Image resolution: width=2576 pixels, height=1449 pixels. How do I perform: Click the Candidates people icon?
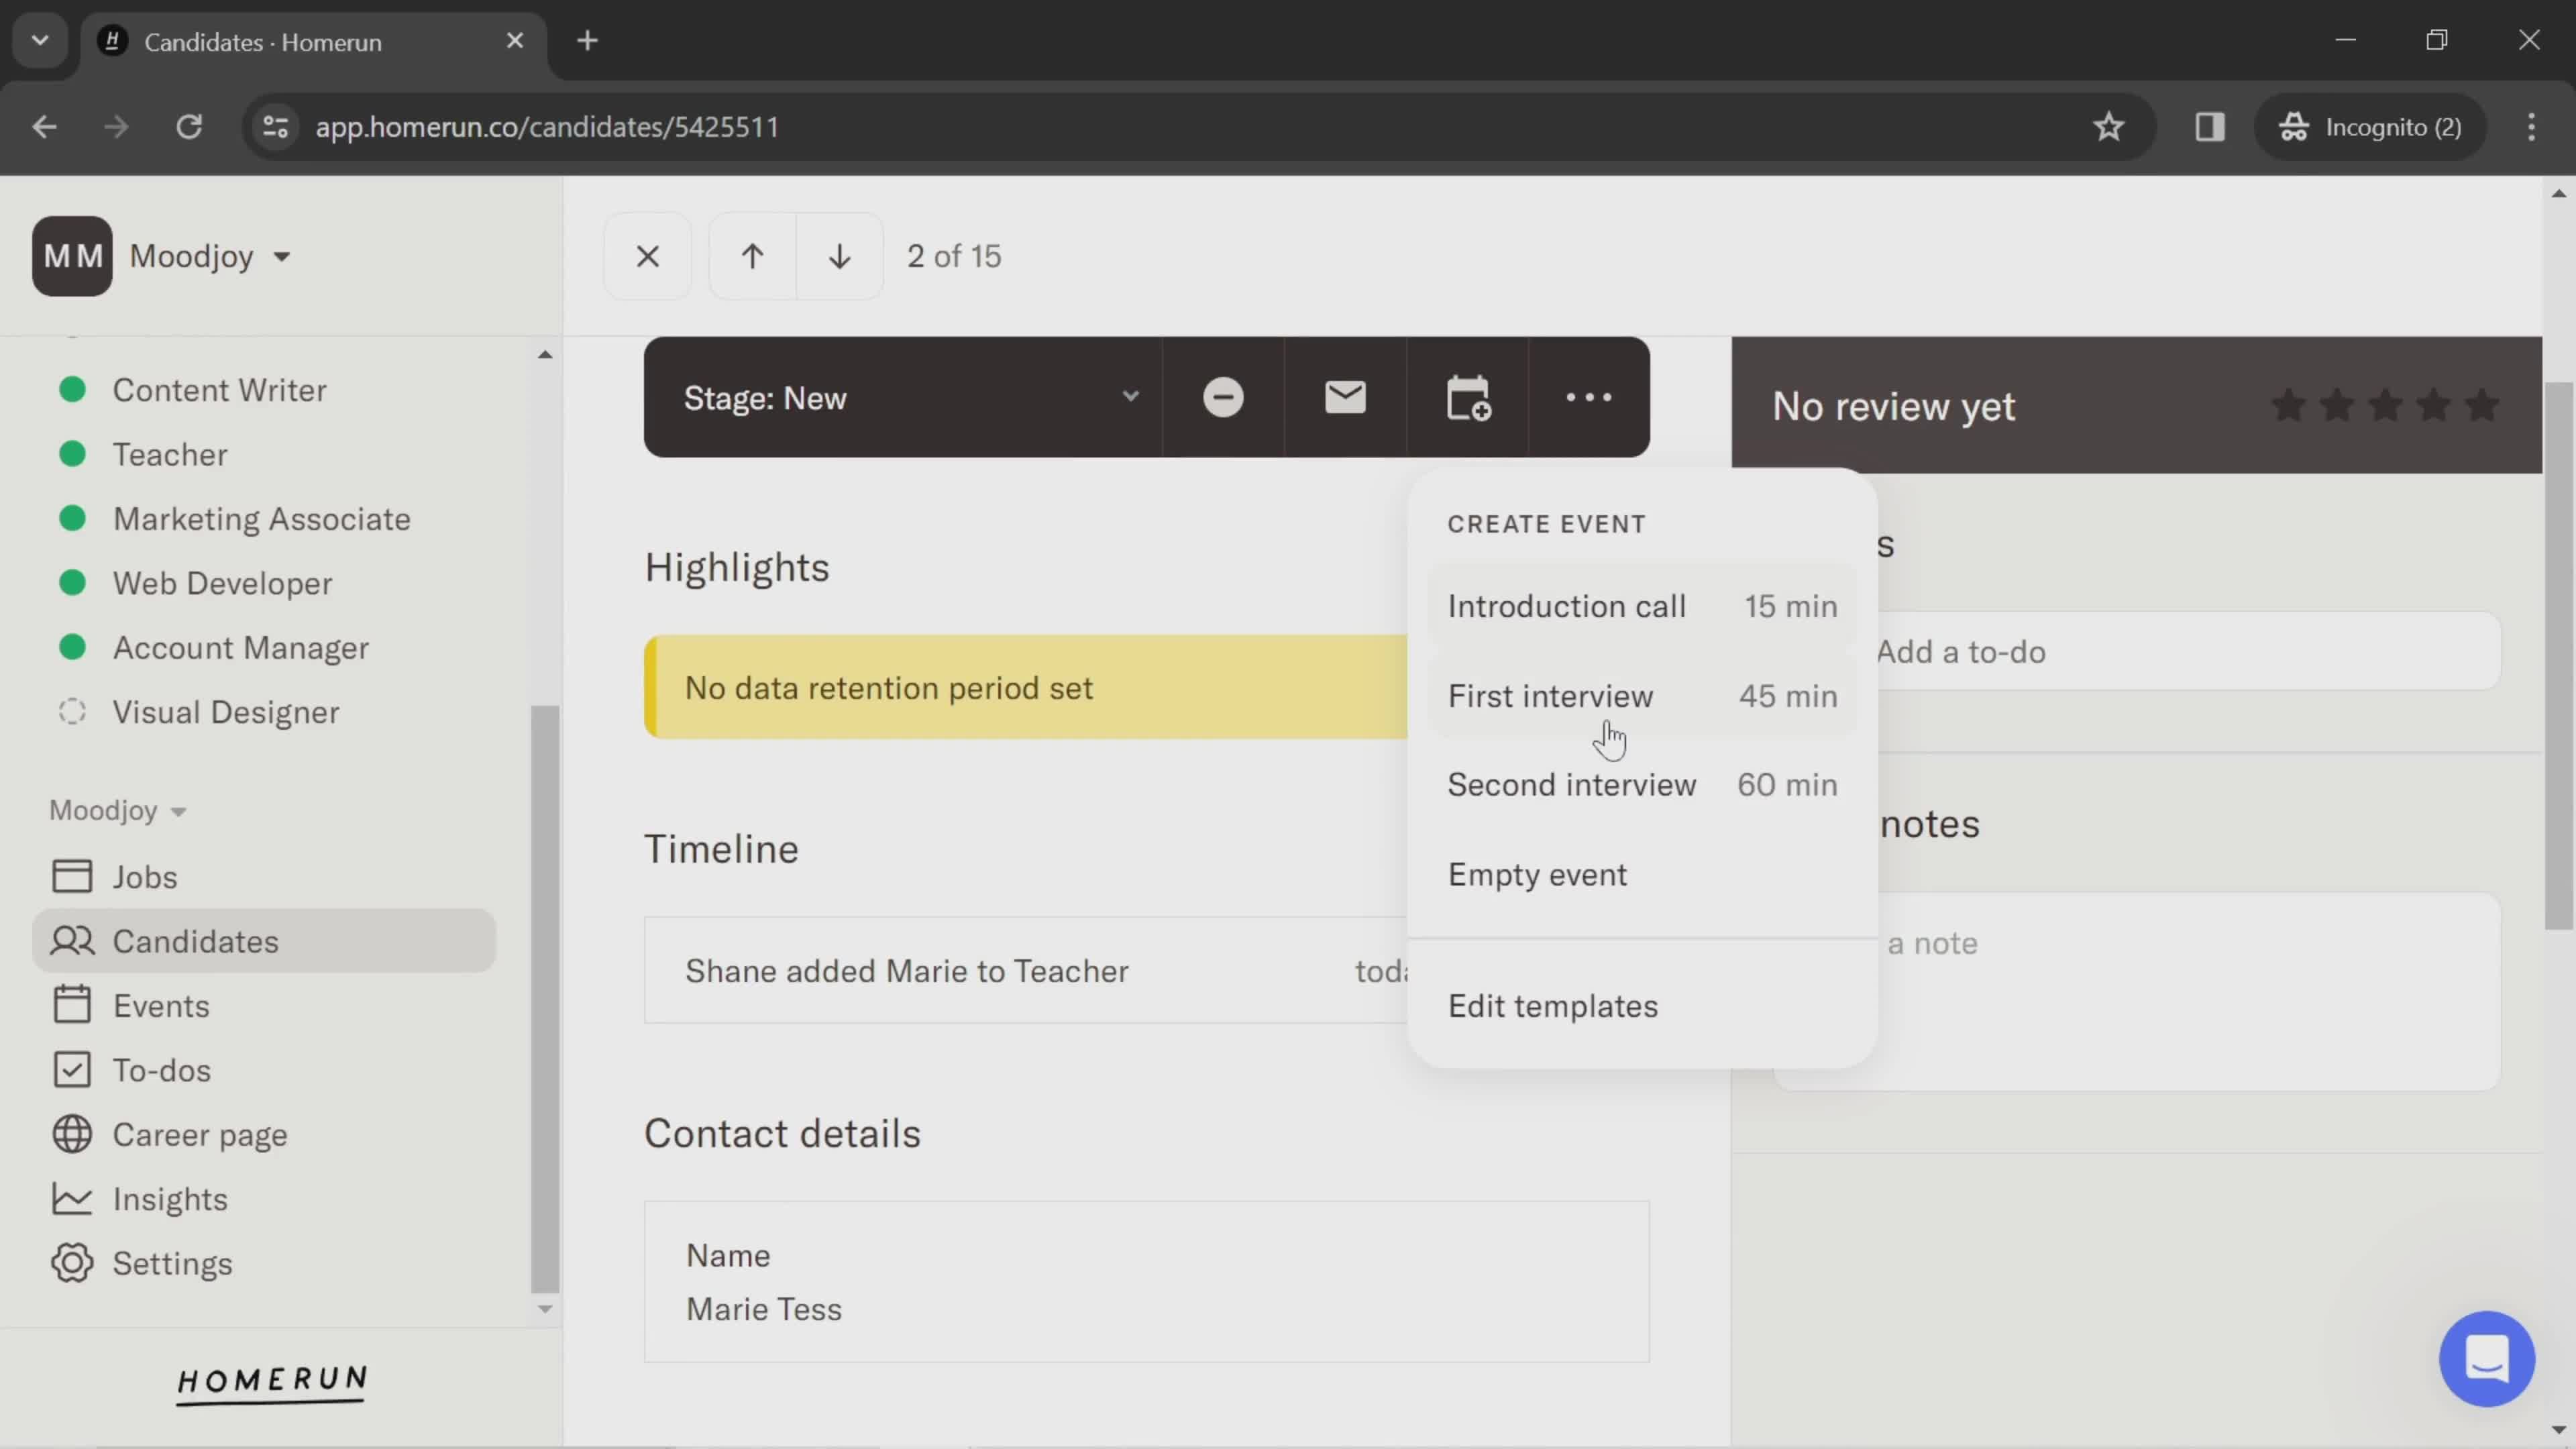tap(72, 941)
